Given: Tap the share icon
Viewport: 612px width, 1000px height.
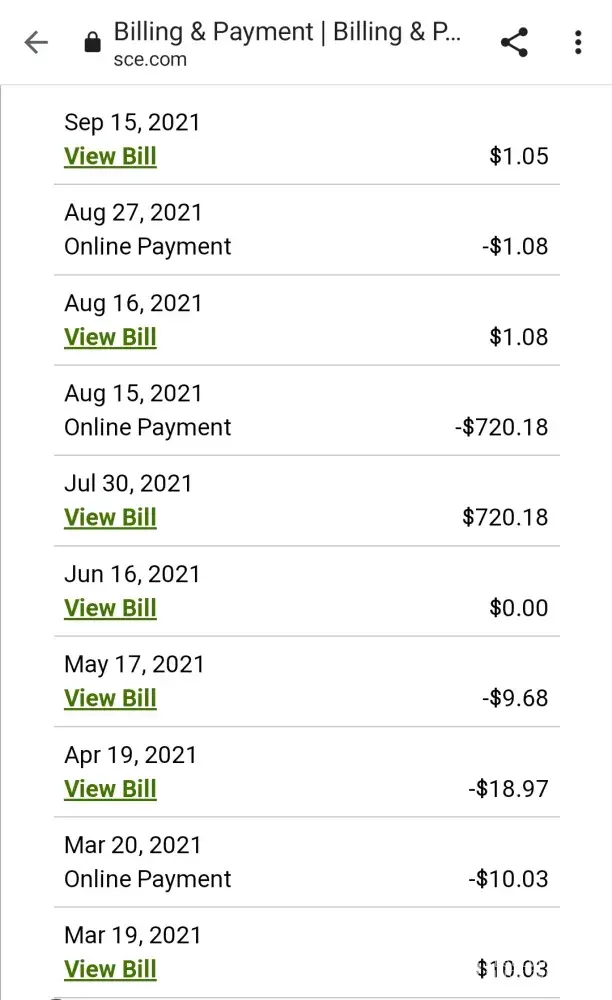Looking at the screenshot, I should pos(514,43).
